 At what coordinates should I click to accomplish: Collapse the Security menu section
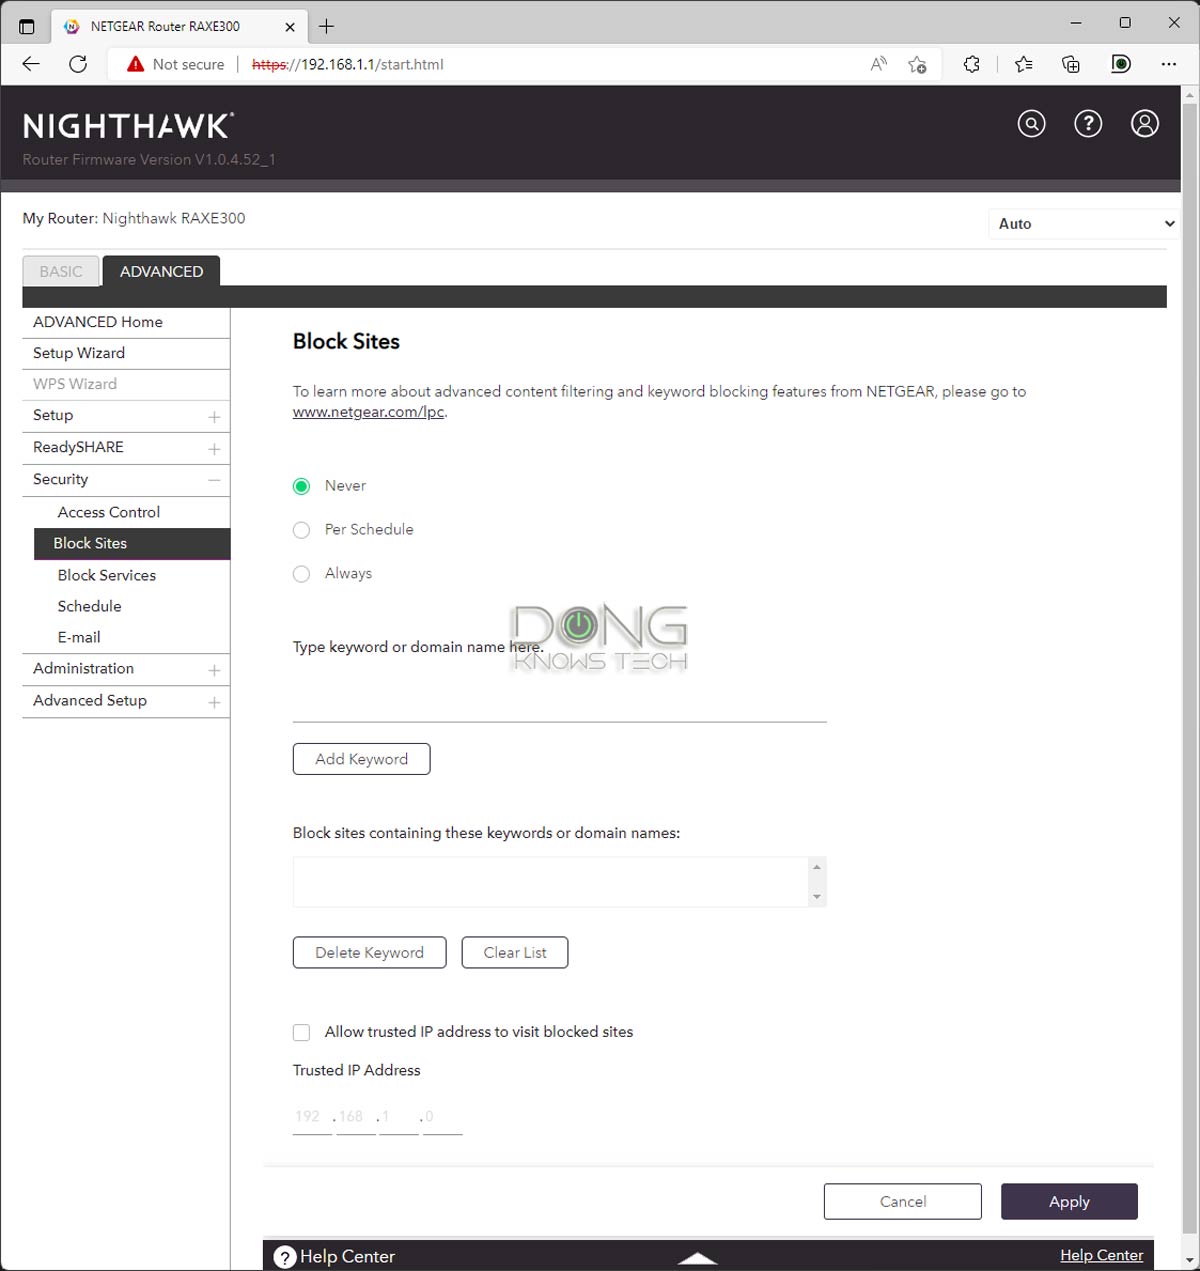pyautogui.click(x=214, y=480)
